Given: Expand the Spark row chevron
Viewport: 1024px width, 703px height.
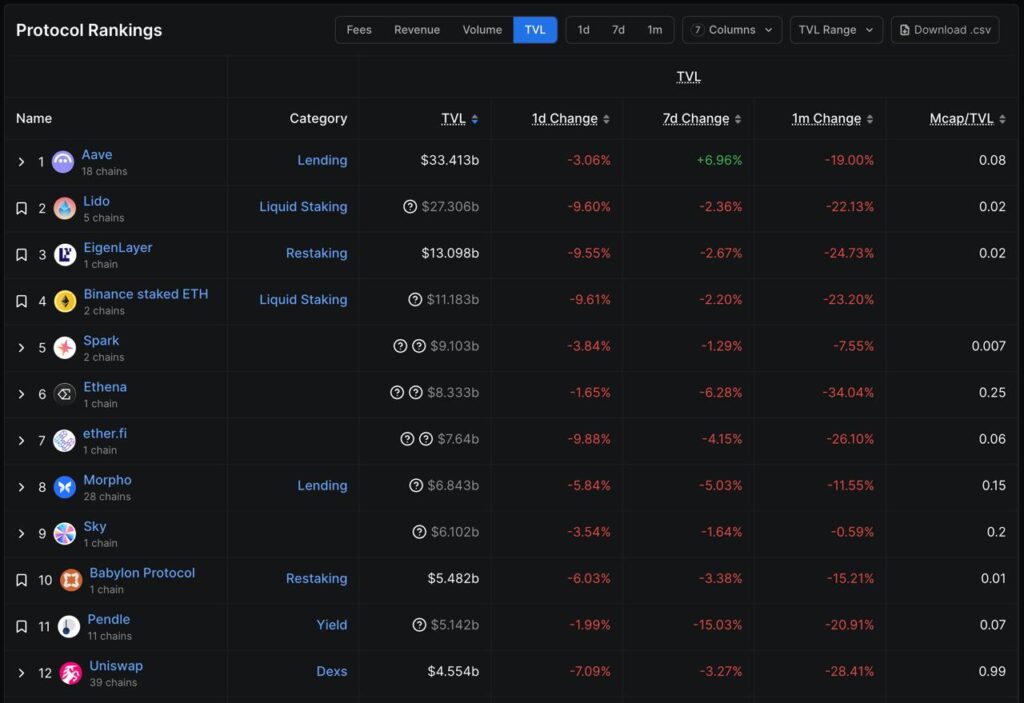Looking at the screenshot, I should (21, 348).
